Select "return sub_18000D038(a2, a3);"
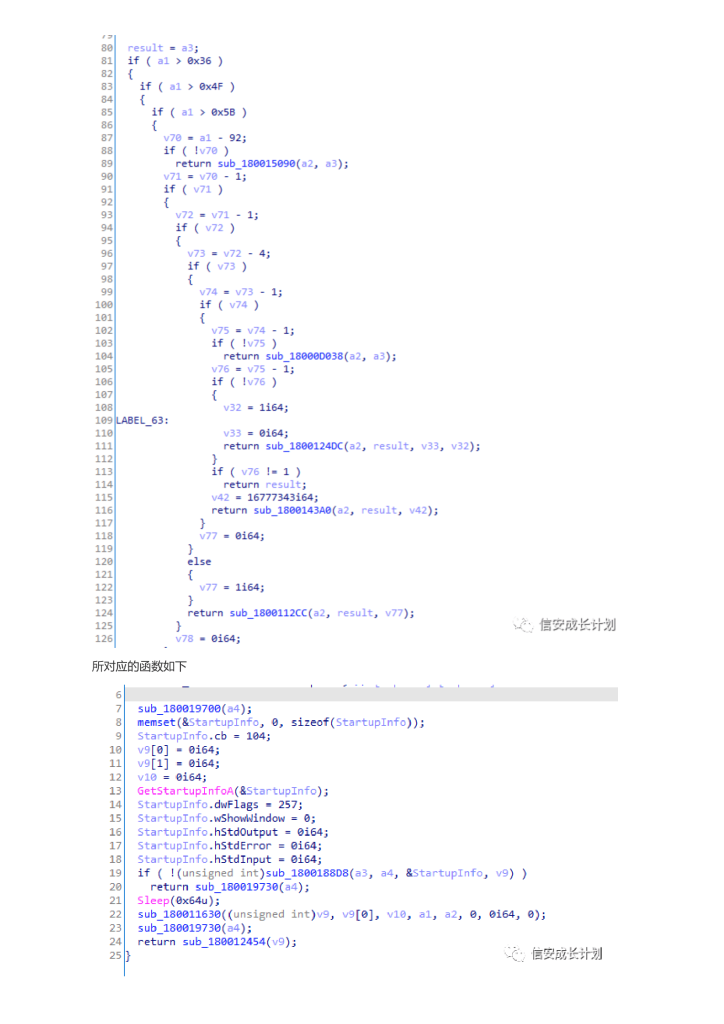Screen dimensions: 724x1024 [309, 356]
